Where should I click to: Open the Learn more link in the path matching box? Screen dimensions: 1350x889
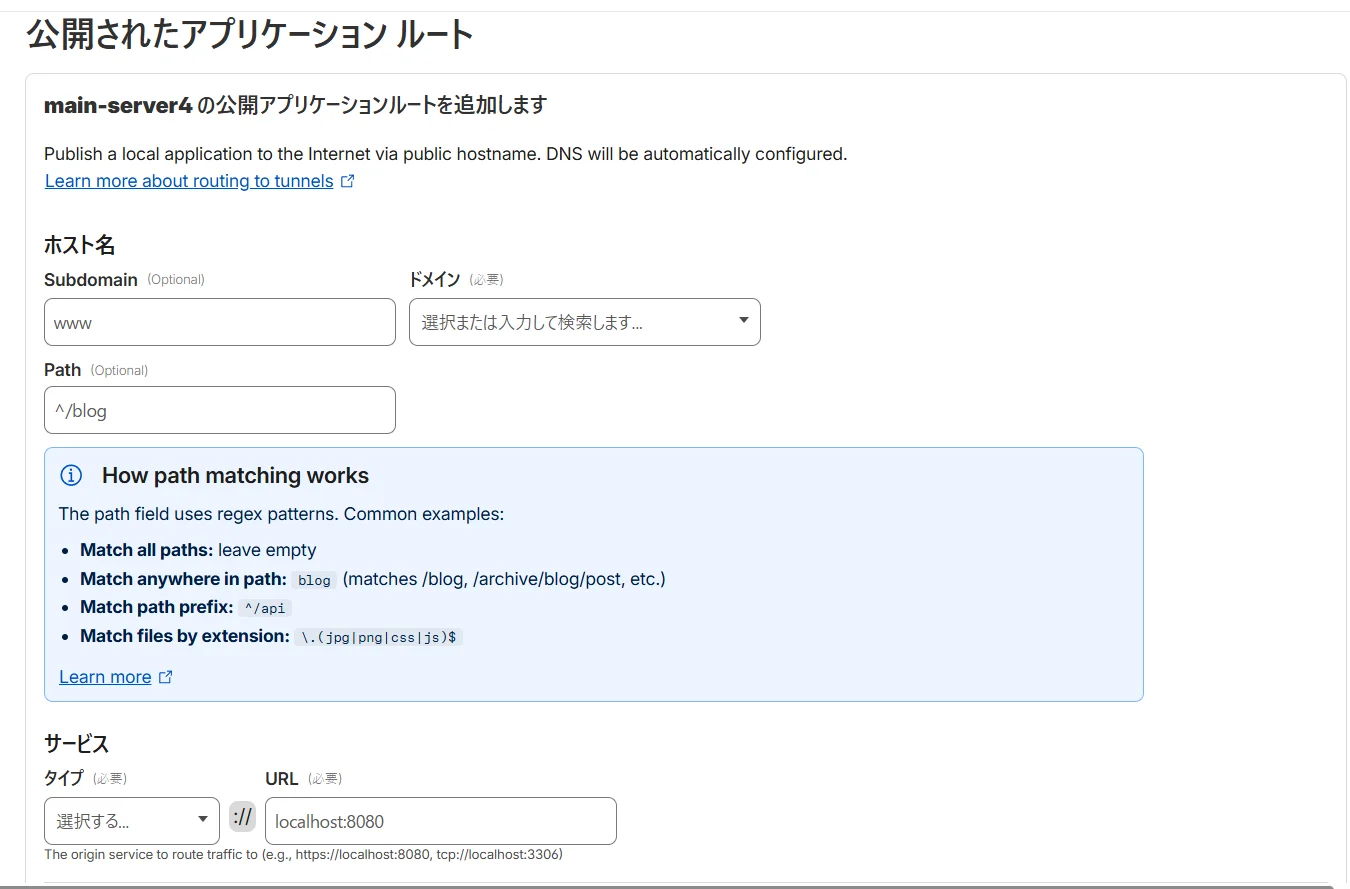(105, 677)
